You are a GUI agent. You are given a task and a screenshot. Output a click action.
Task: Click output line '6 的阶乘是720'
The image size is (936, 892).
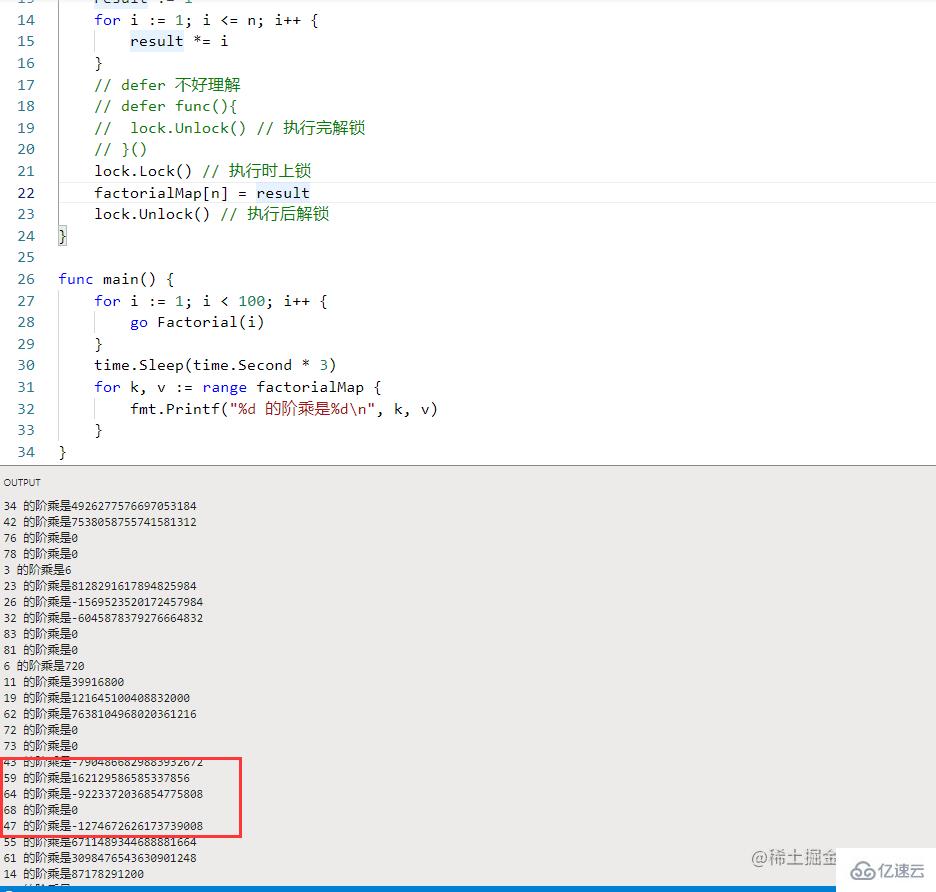pyautogui.click(x=44, y=666)
